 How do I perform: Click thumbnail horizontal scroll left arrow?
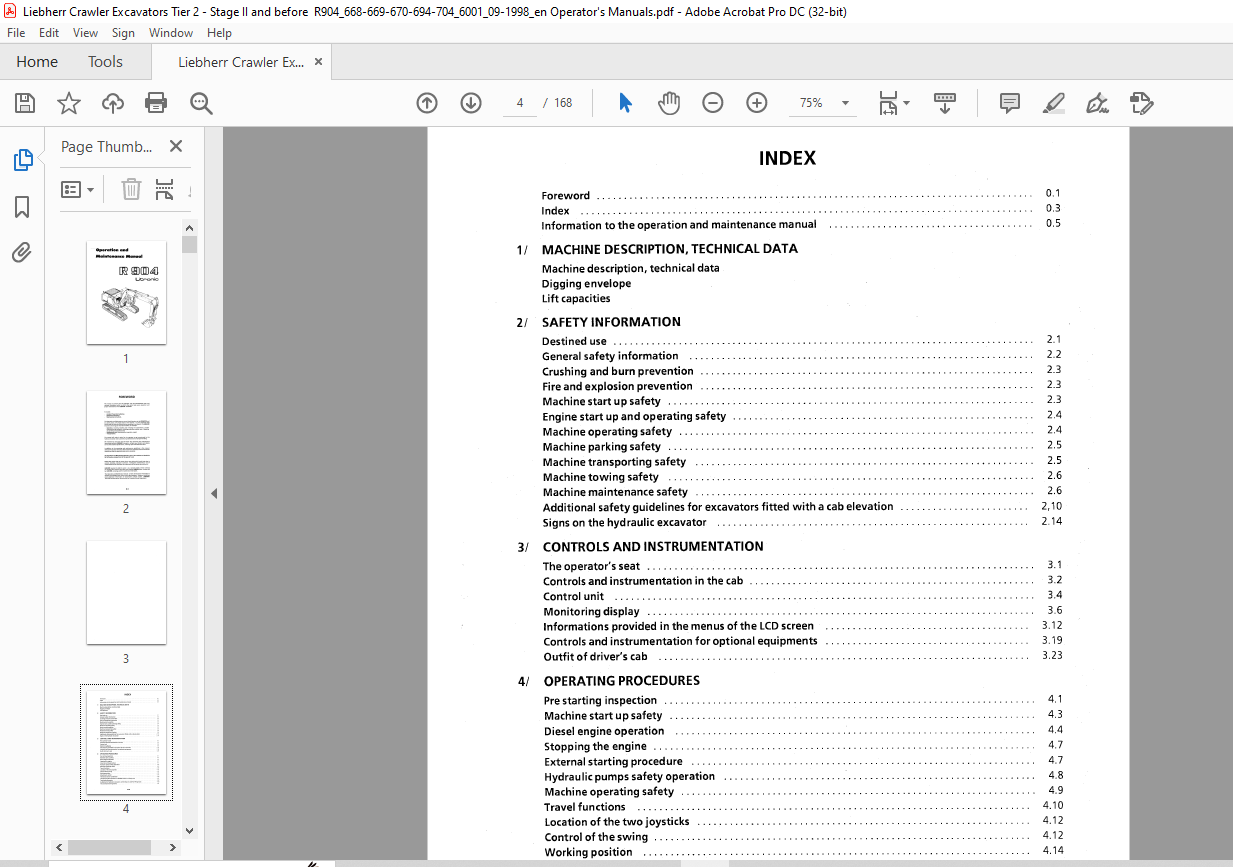[x=59, y=847]
